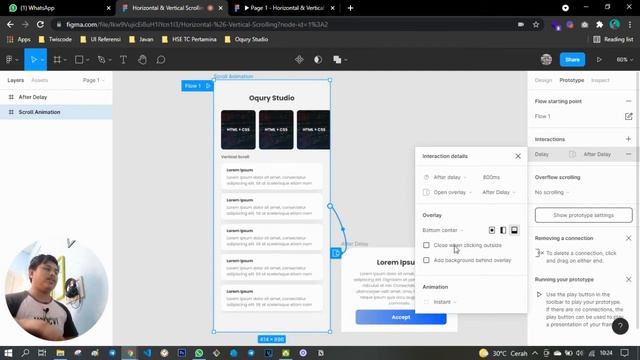Image resolution: width=640 pixels, height=360 pixels.
Task: Click the Delay interaction row
Action: (x=583, y=154)
